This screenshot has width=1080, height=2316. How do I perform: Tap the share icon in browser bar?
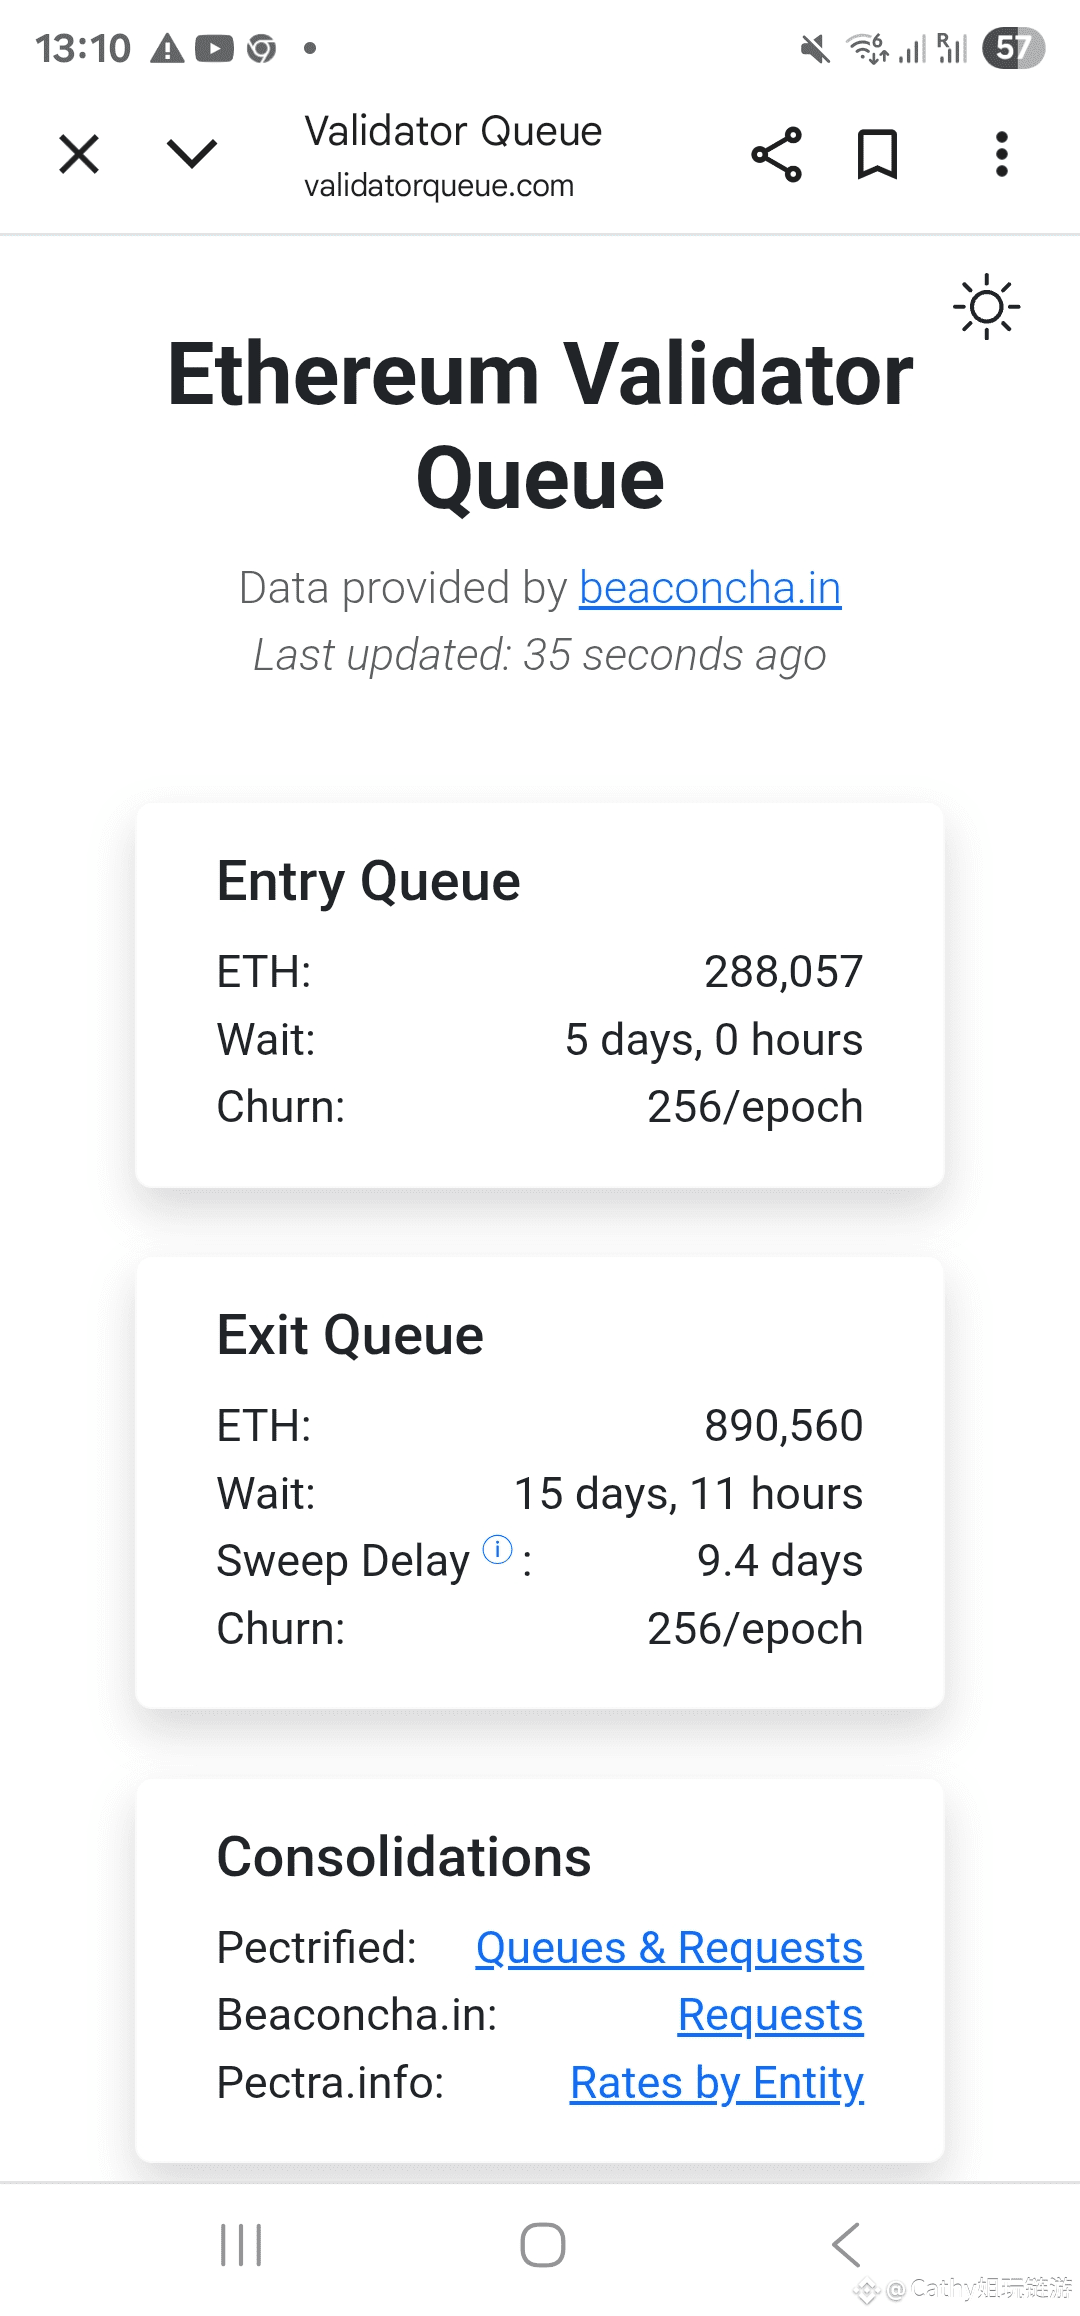click(x=777, y=155)
